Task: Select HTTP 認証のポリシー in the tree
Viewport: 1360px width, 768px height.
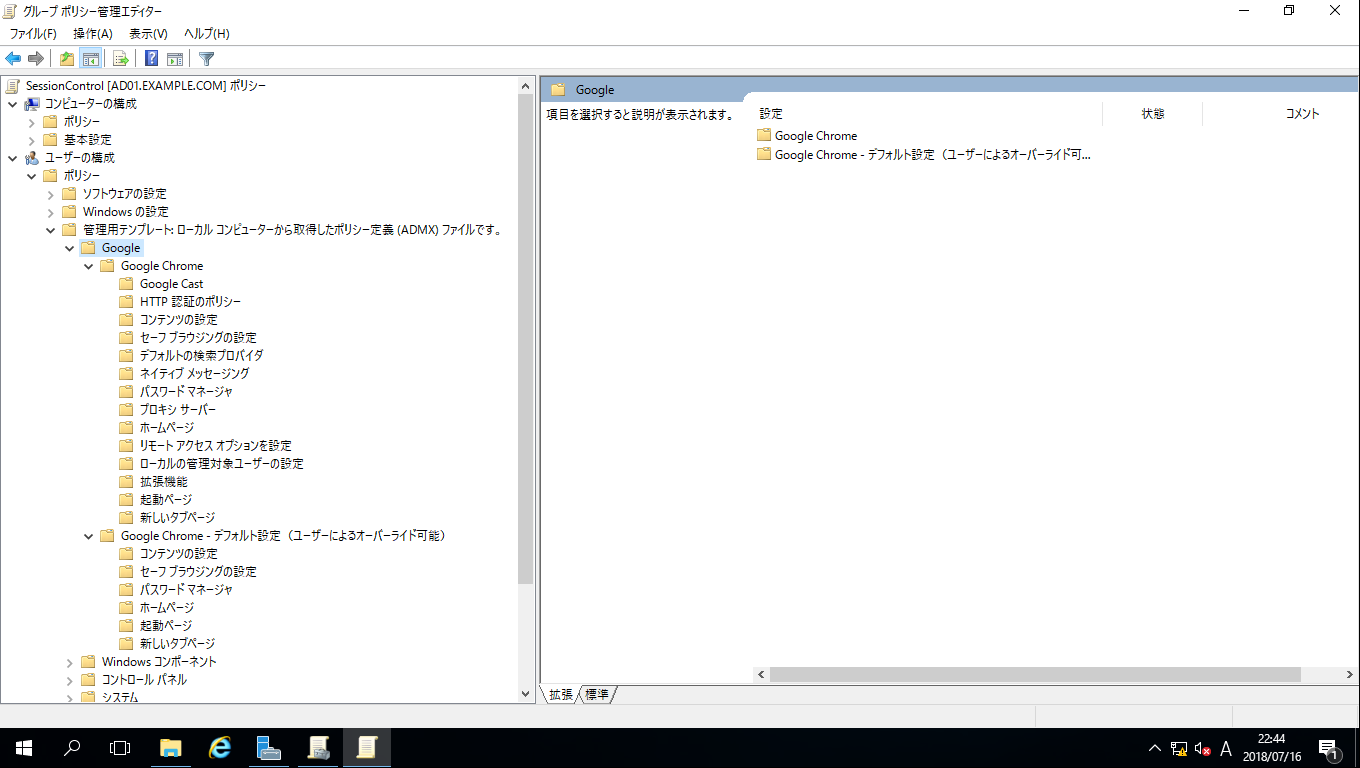Action: click(x=190, y=302)
